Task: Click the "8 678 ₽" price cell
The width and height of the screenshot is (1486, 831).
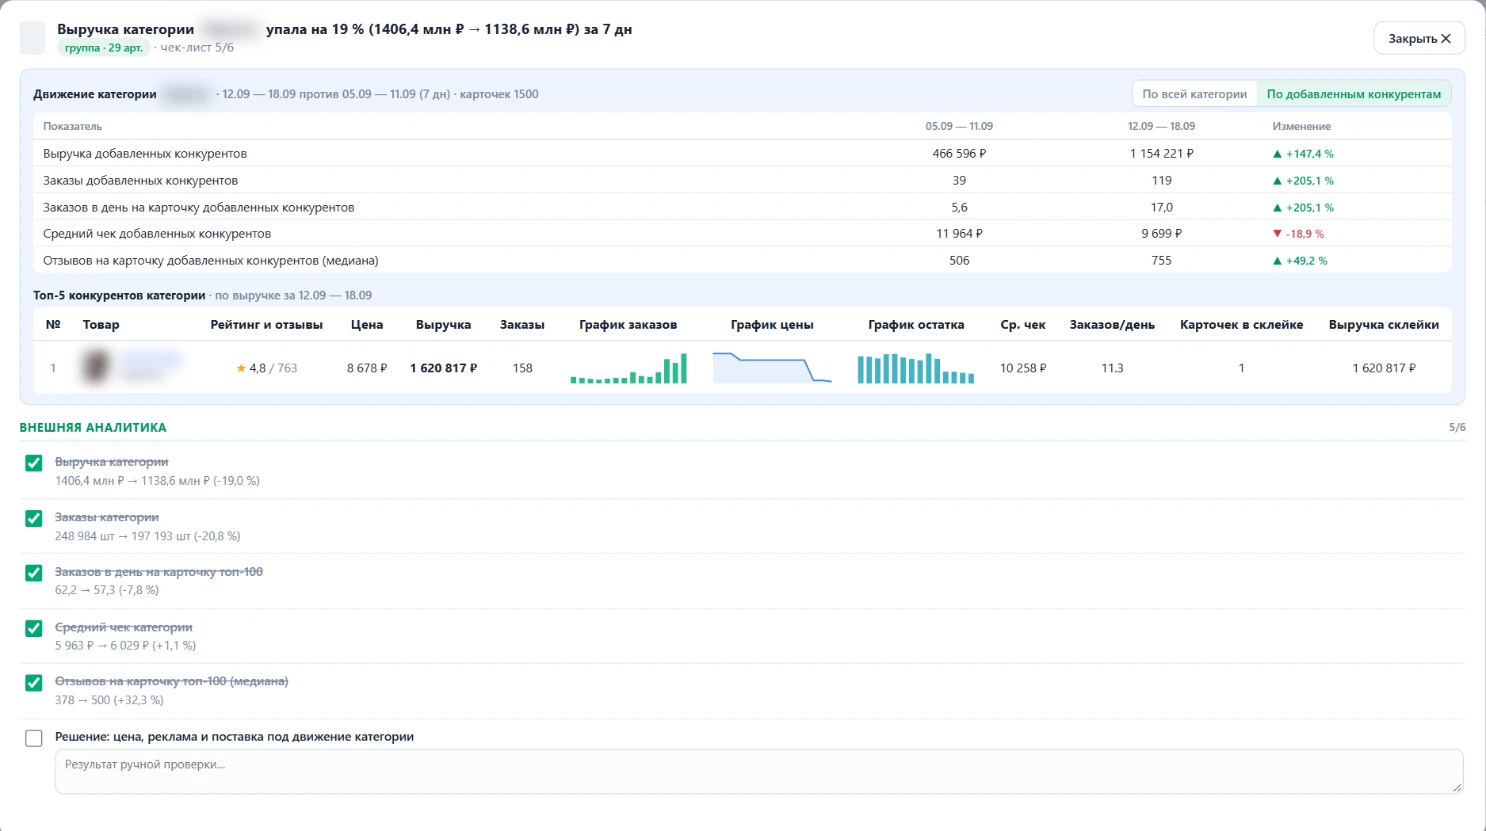Action: [367, 368]
